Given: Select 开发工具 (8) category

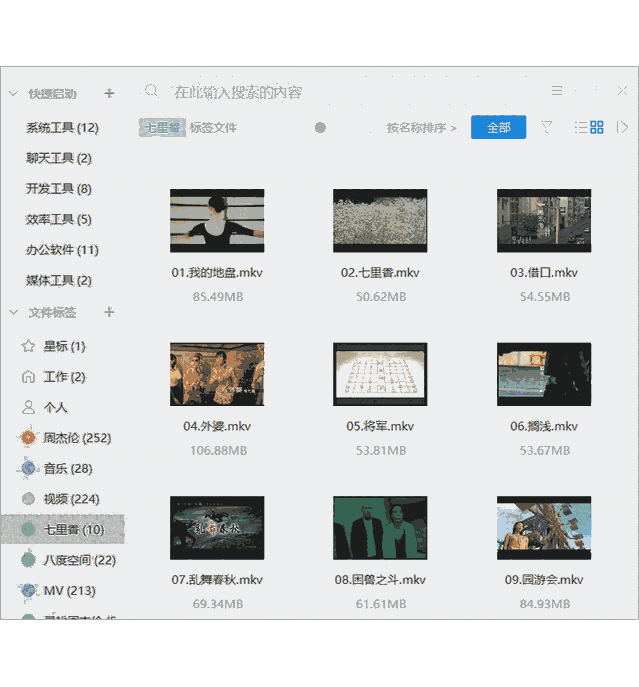Looking at the screenshot, I should point(59,189).
